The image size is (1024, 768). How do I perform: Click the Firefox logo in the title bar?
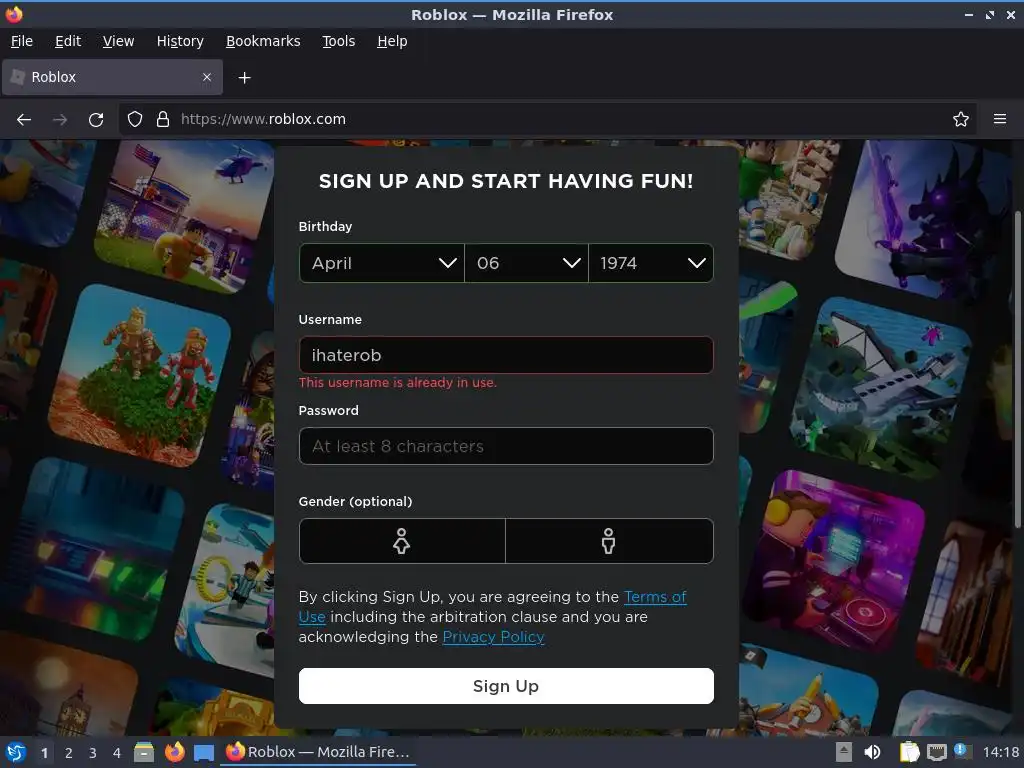pyautogui.click(x=14, y=14)
